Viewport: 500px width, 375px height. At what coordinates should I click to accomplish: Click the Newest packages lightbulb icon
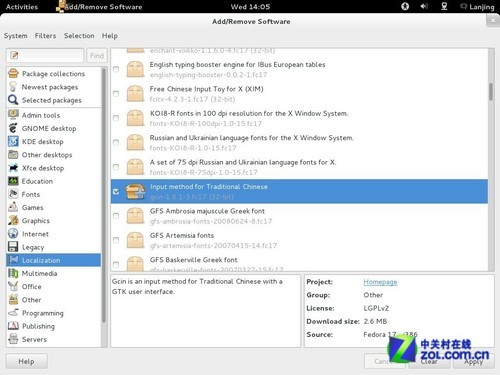click(13, 87)
